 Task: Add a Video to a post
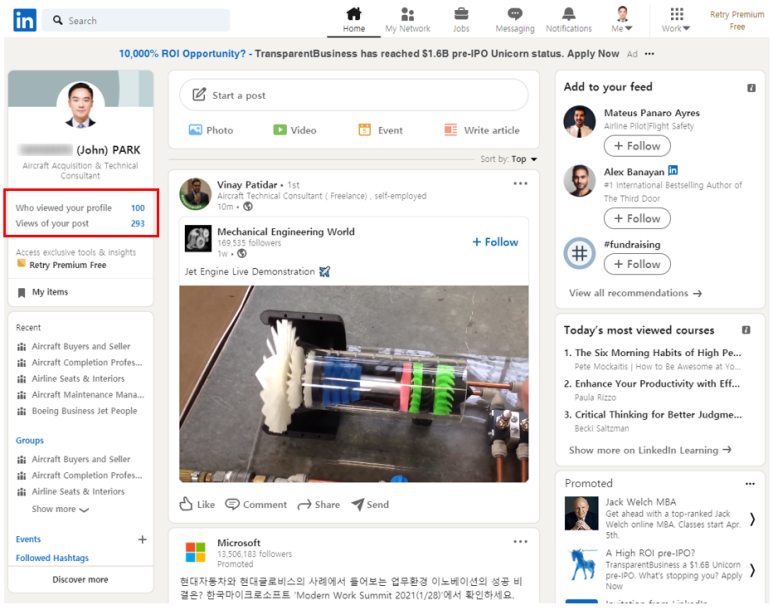coord(295,130)
